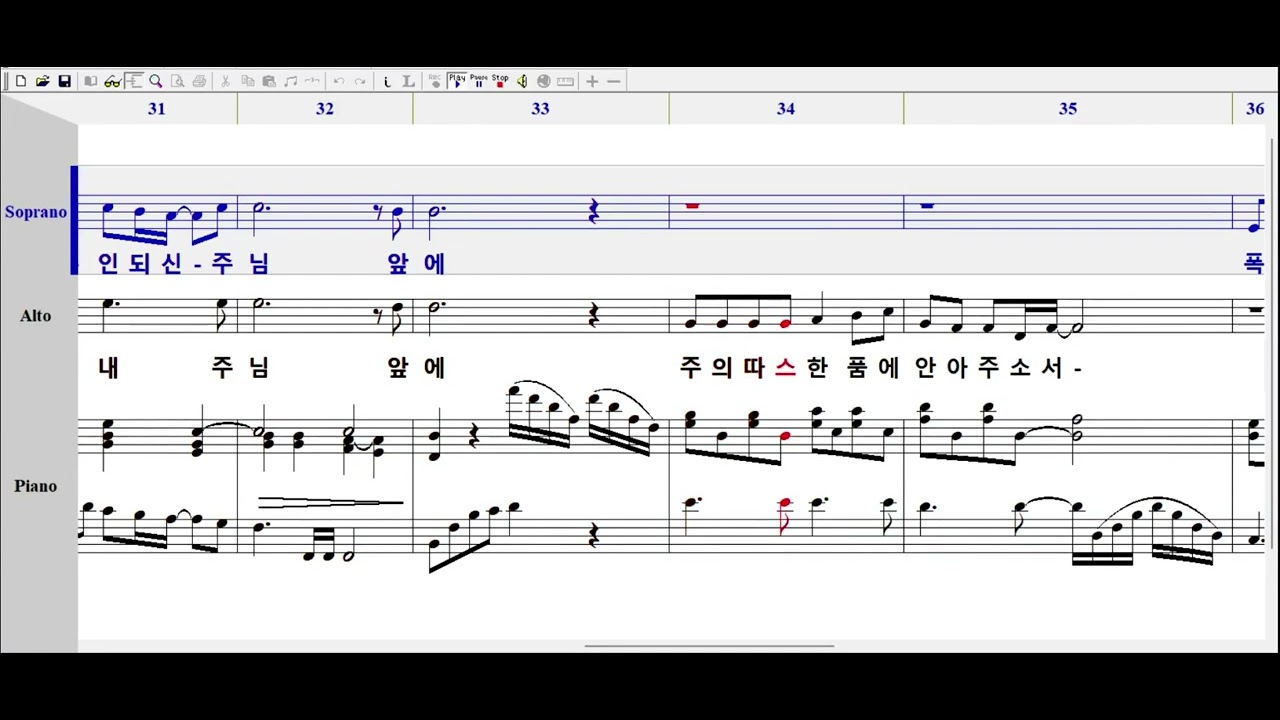Viewport: 1280px width, 720px height.
Task: Click the vertical scrollbar on right edge
Action: coord(1272,345)
